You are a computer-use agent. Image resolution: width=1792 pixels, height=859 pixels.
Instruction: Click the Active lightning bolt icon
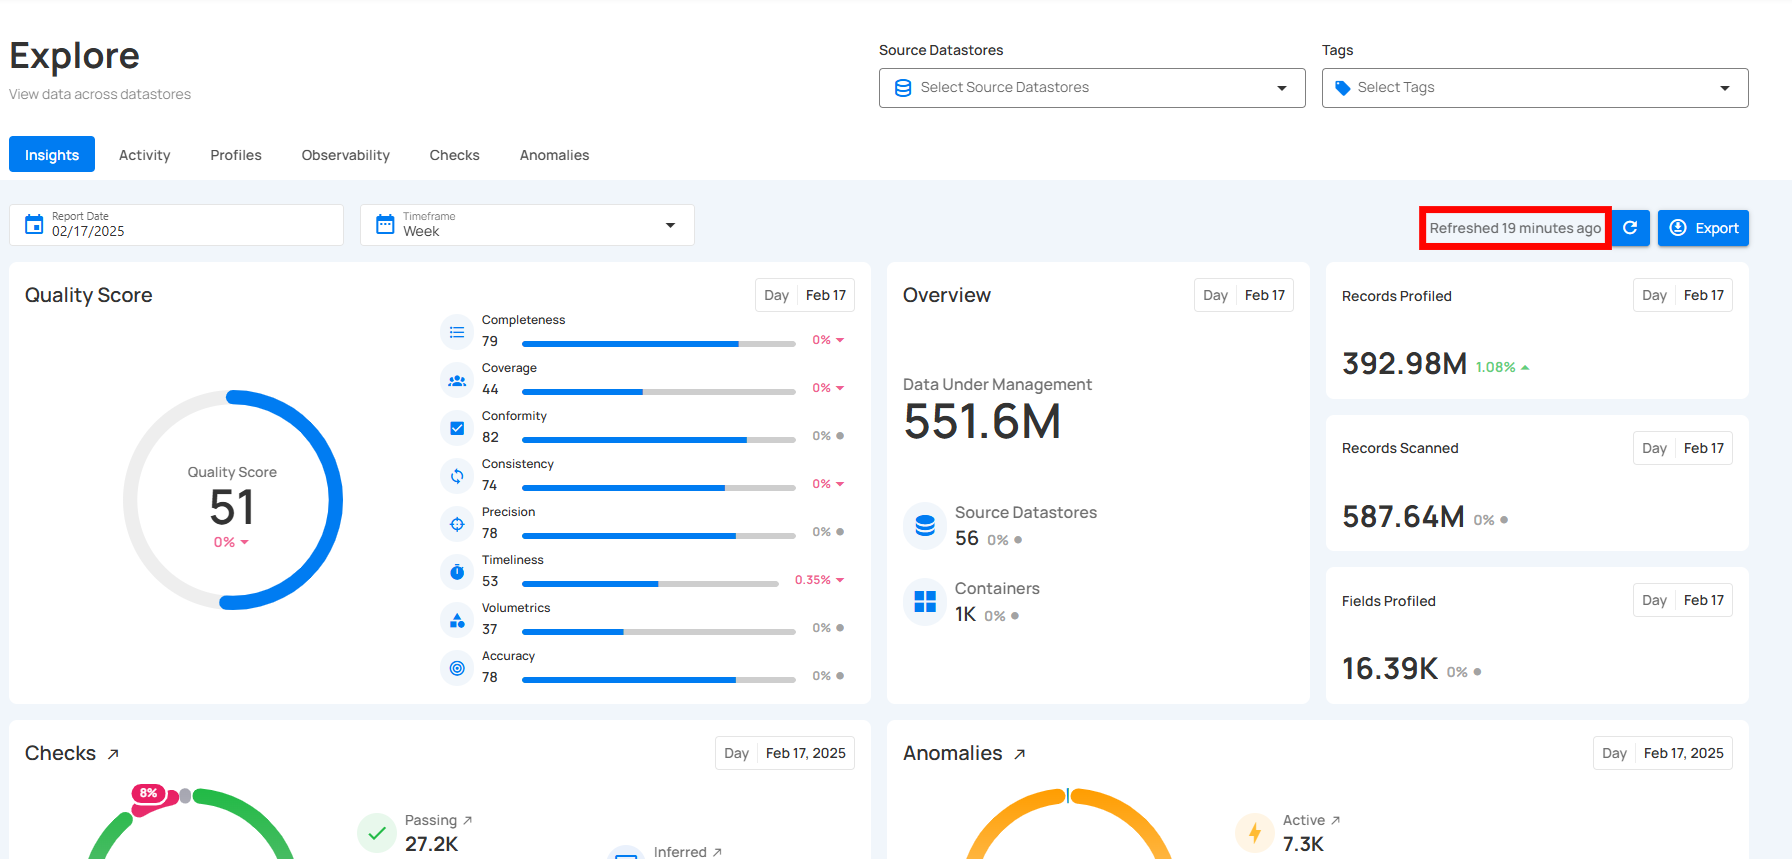1255,832
